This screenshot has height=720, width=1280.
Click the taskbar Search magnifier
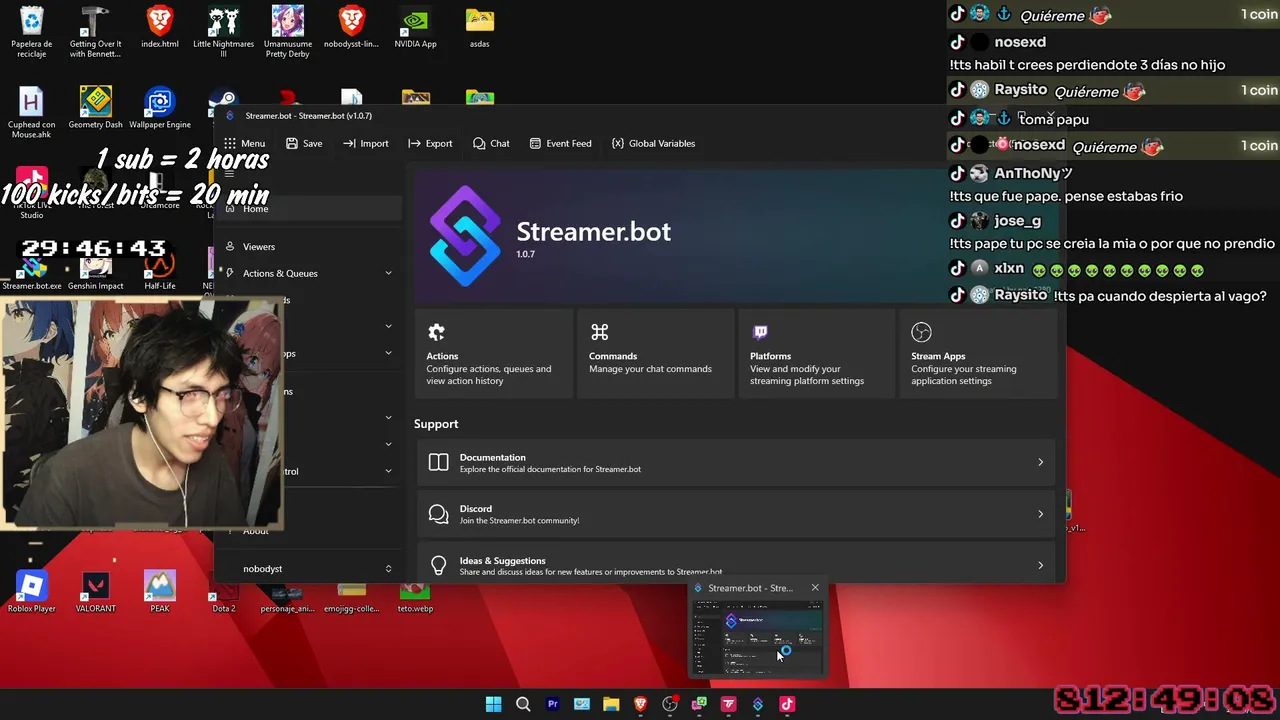pos(523,704)
